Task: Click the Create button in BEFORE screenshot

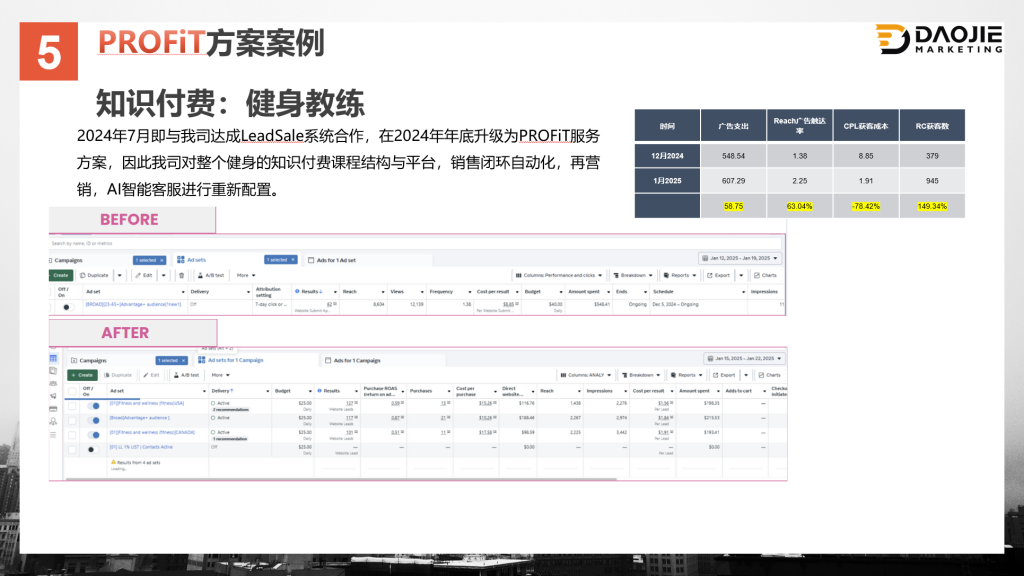Action: pos(61,276)
